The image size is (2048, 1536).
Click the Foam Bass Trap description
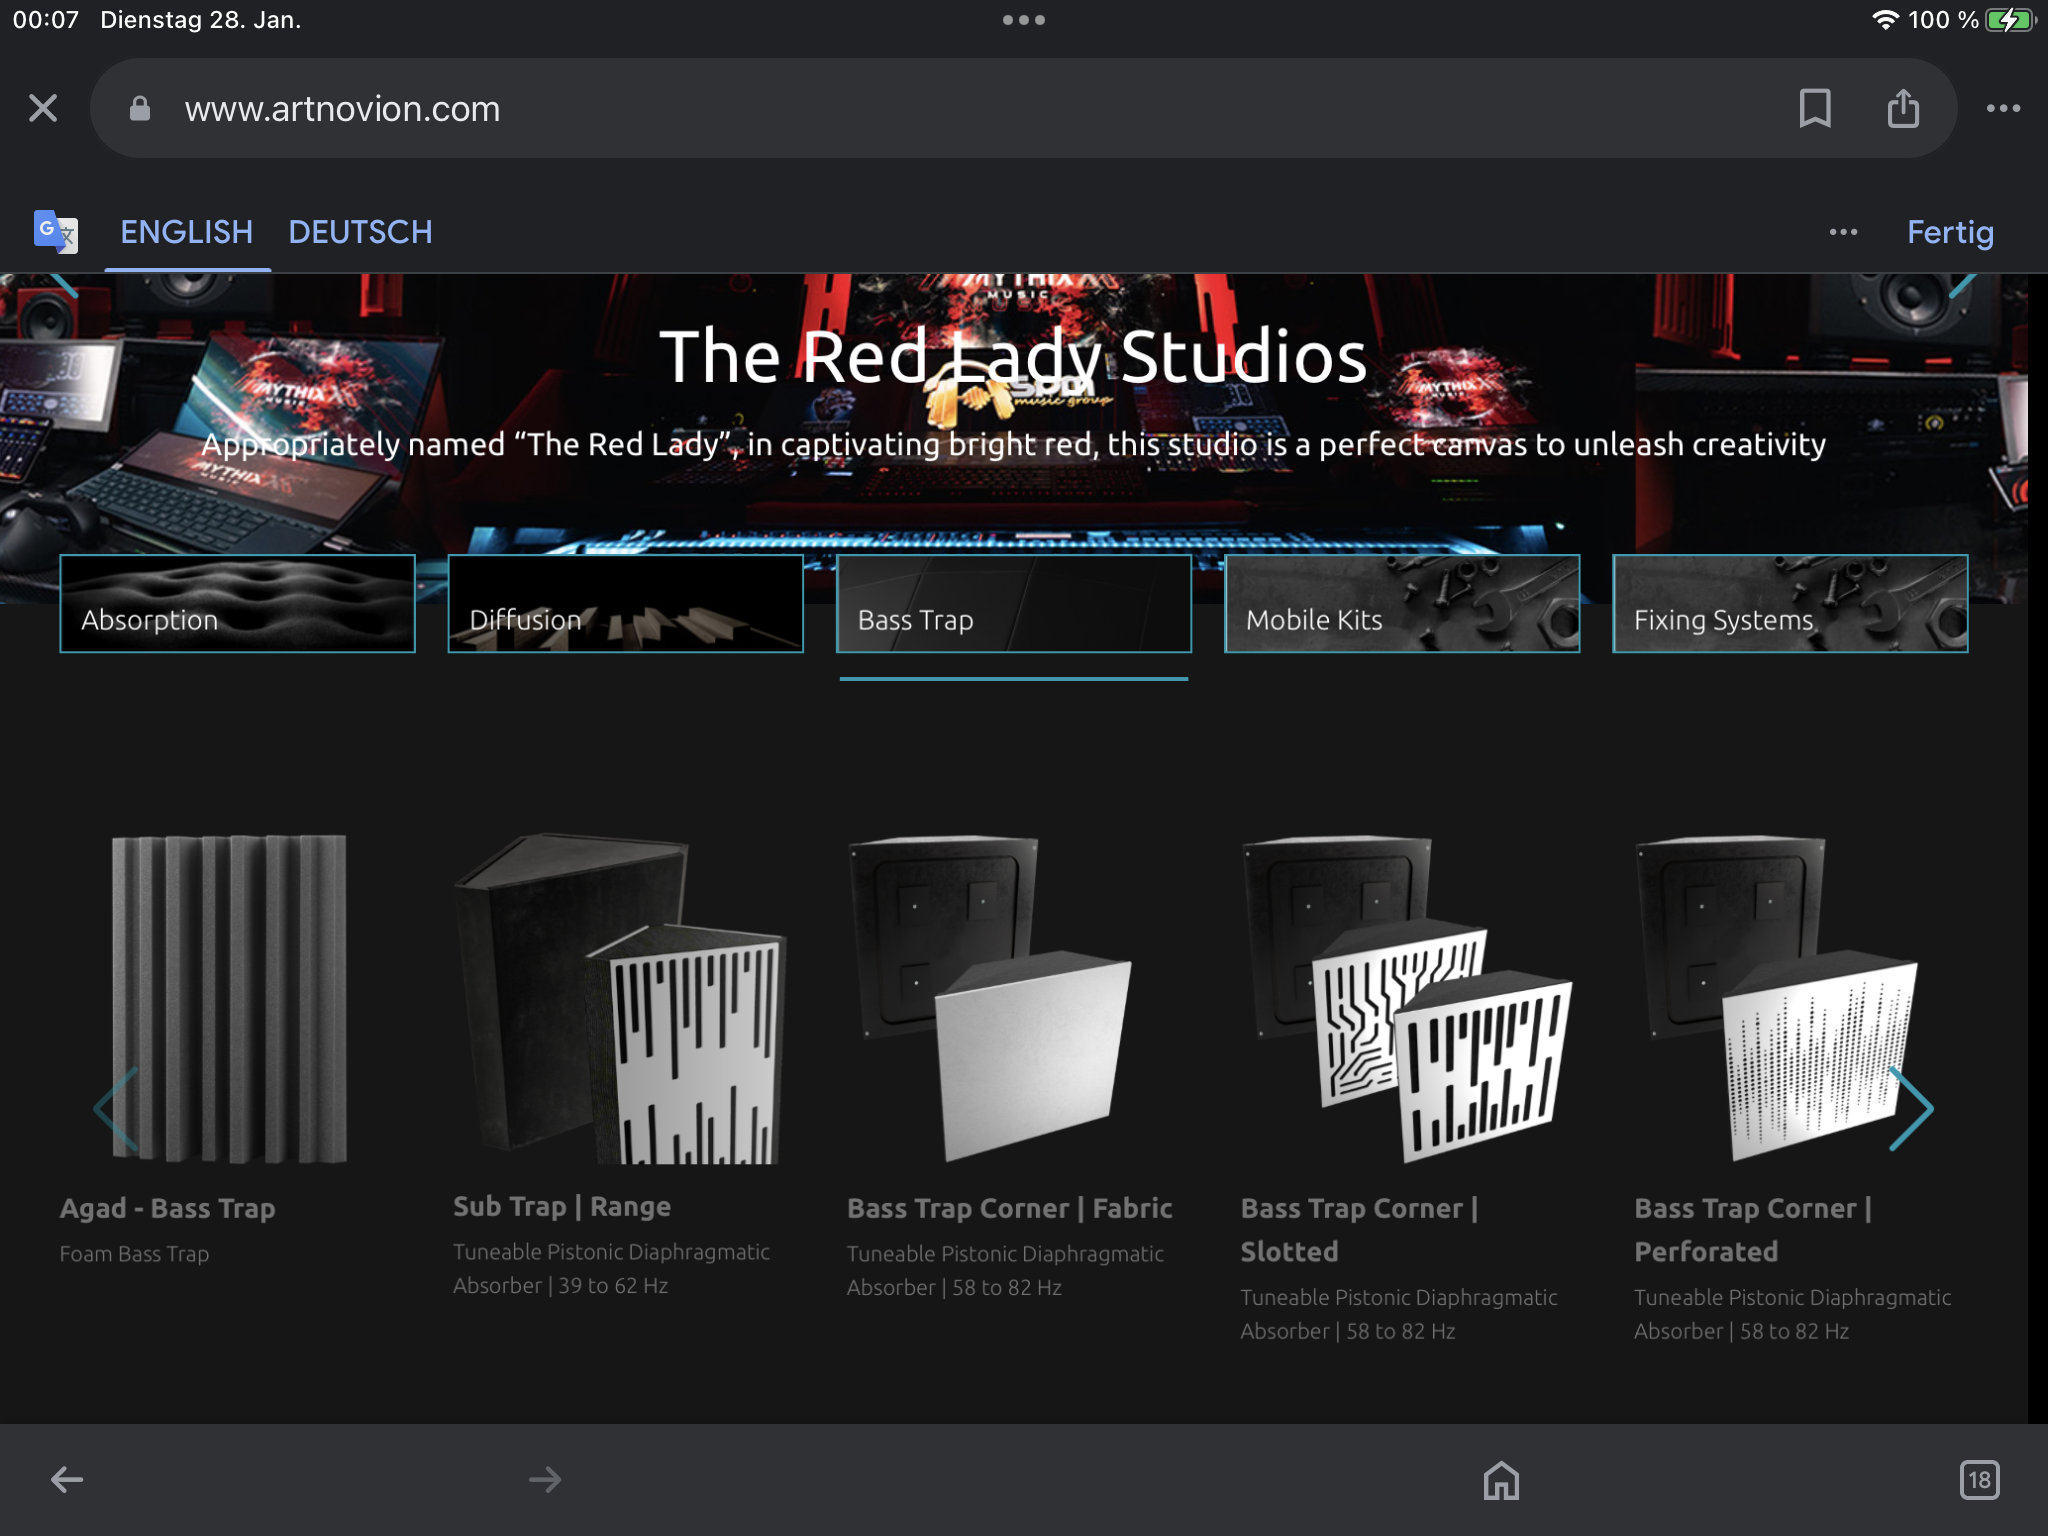(134, 1254)
